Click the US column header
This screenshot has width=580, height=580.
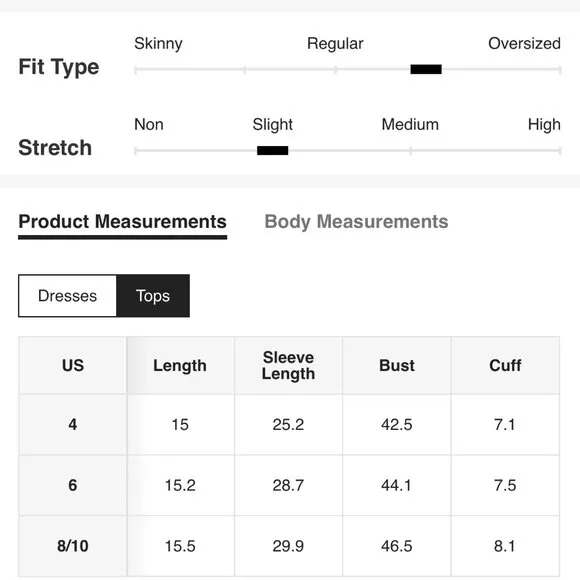pyautogui.click(x=73, y=365)
